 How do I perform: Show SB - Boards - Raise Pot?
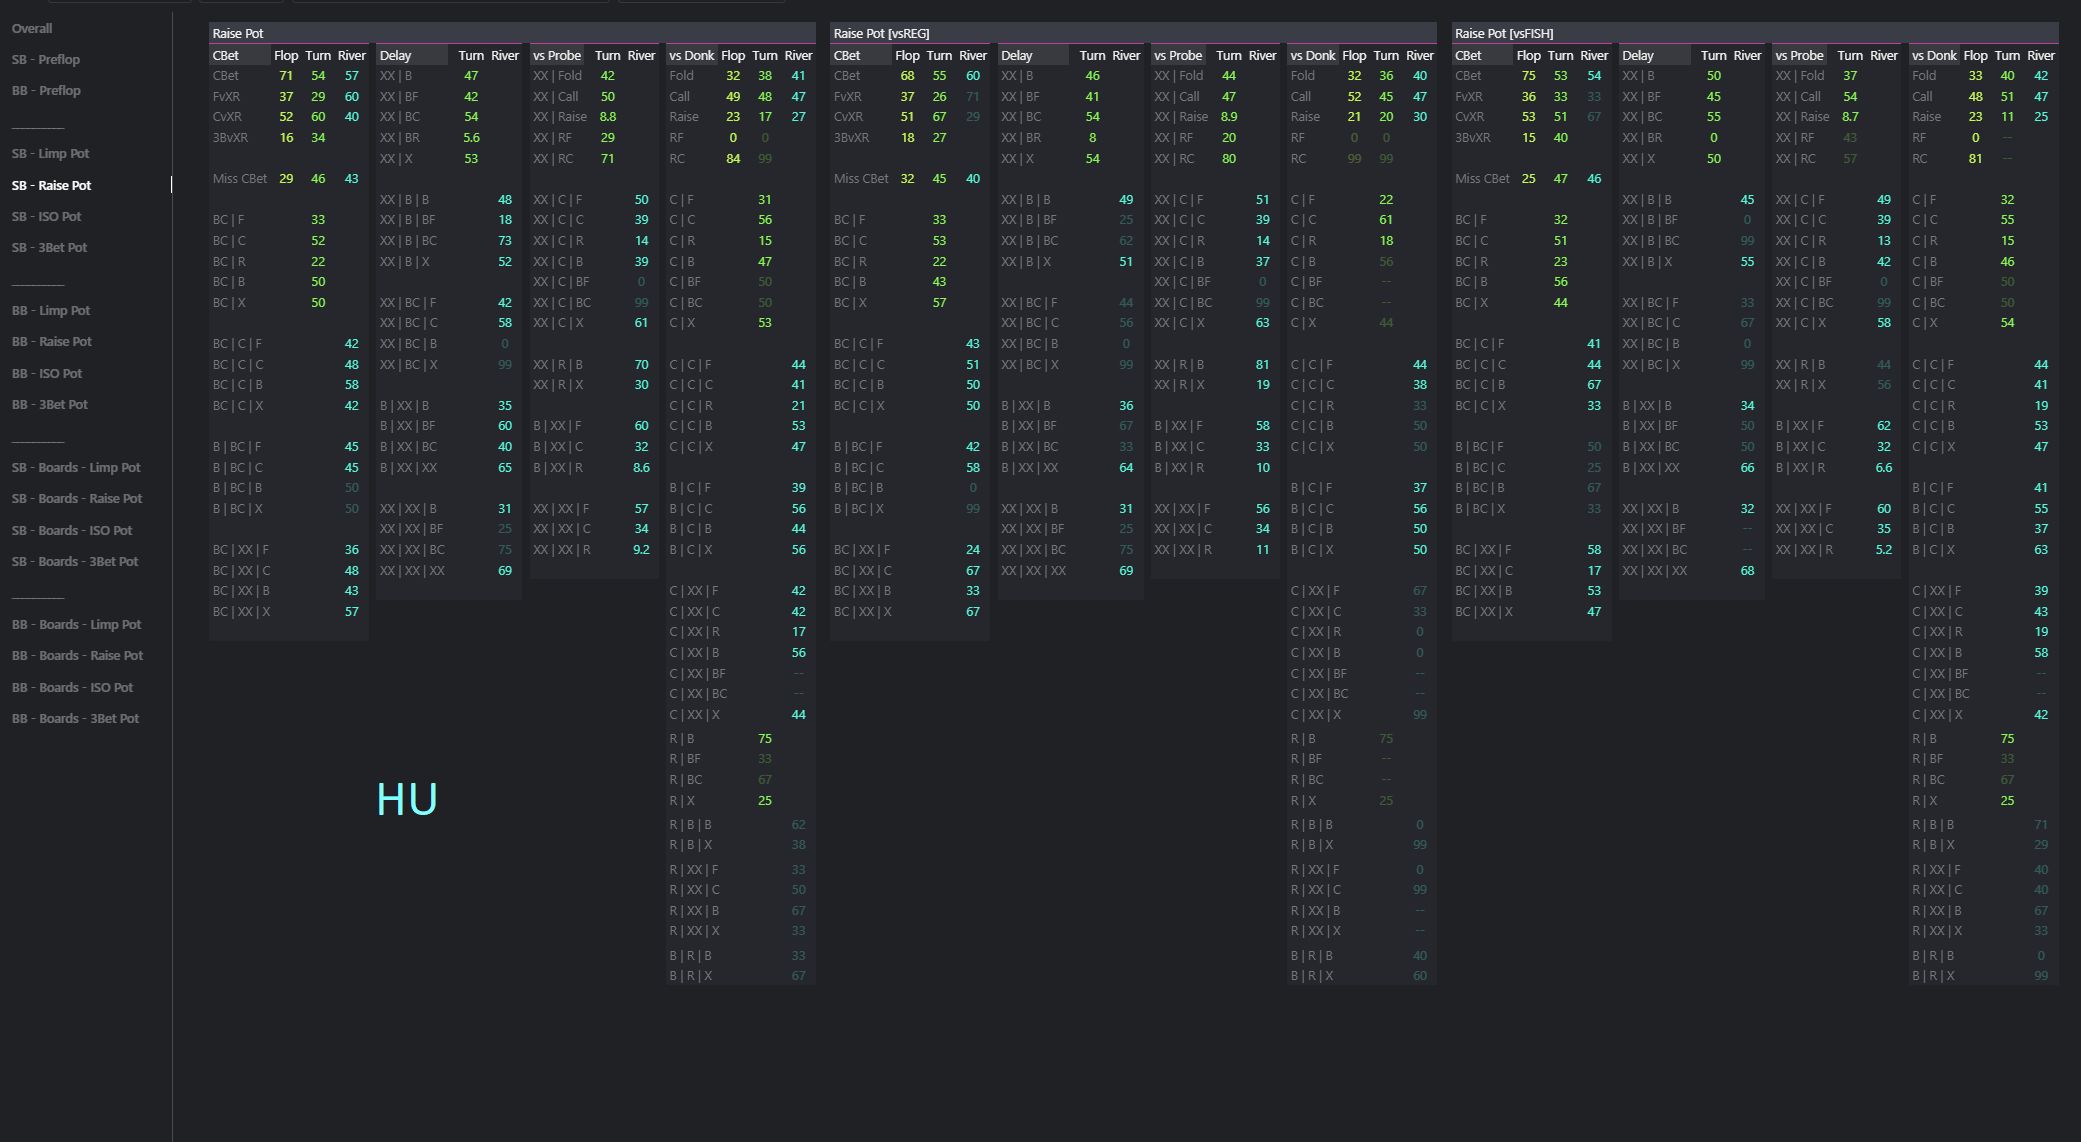77,498
